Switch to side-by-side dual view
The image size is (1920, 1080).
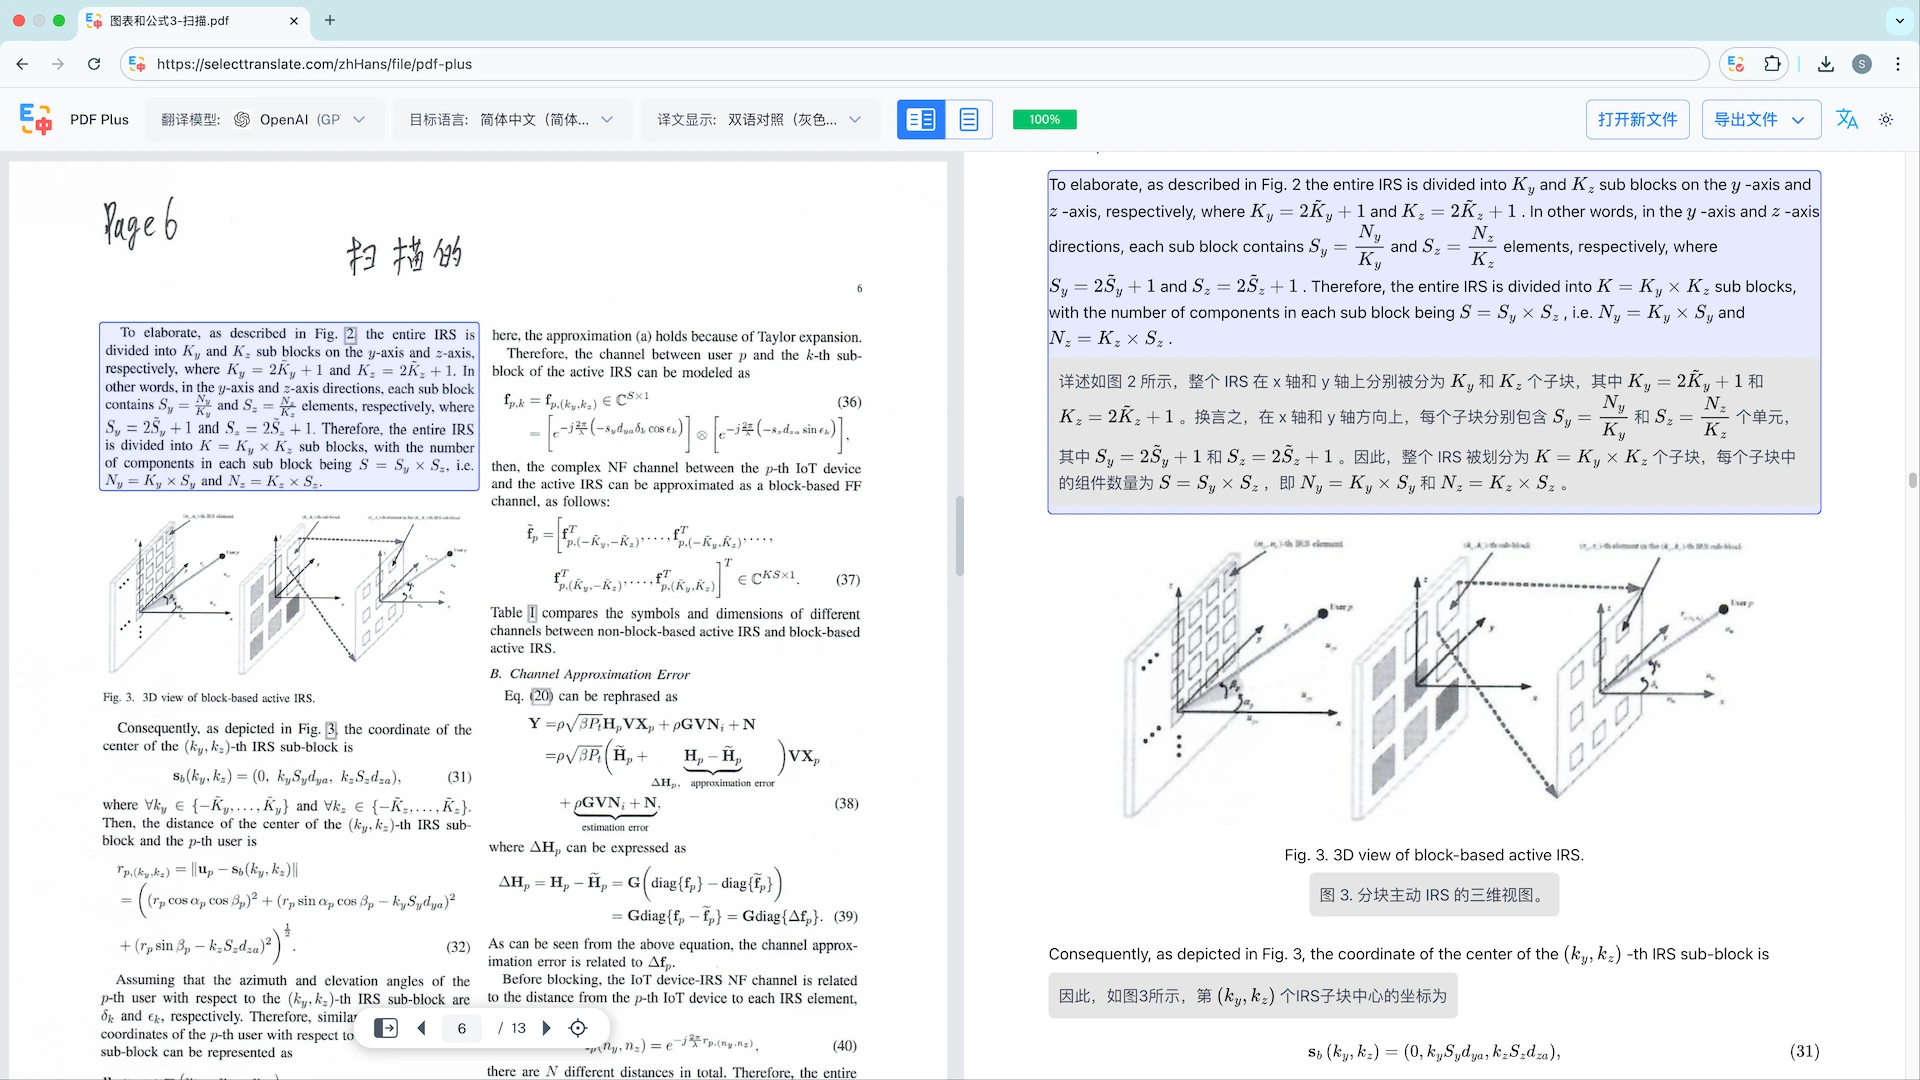[x=920, y=119]
